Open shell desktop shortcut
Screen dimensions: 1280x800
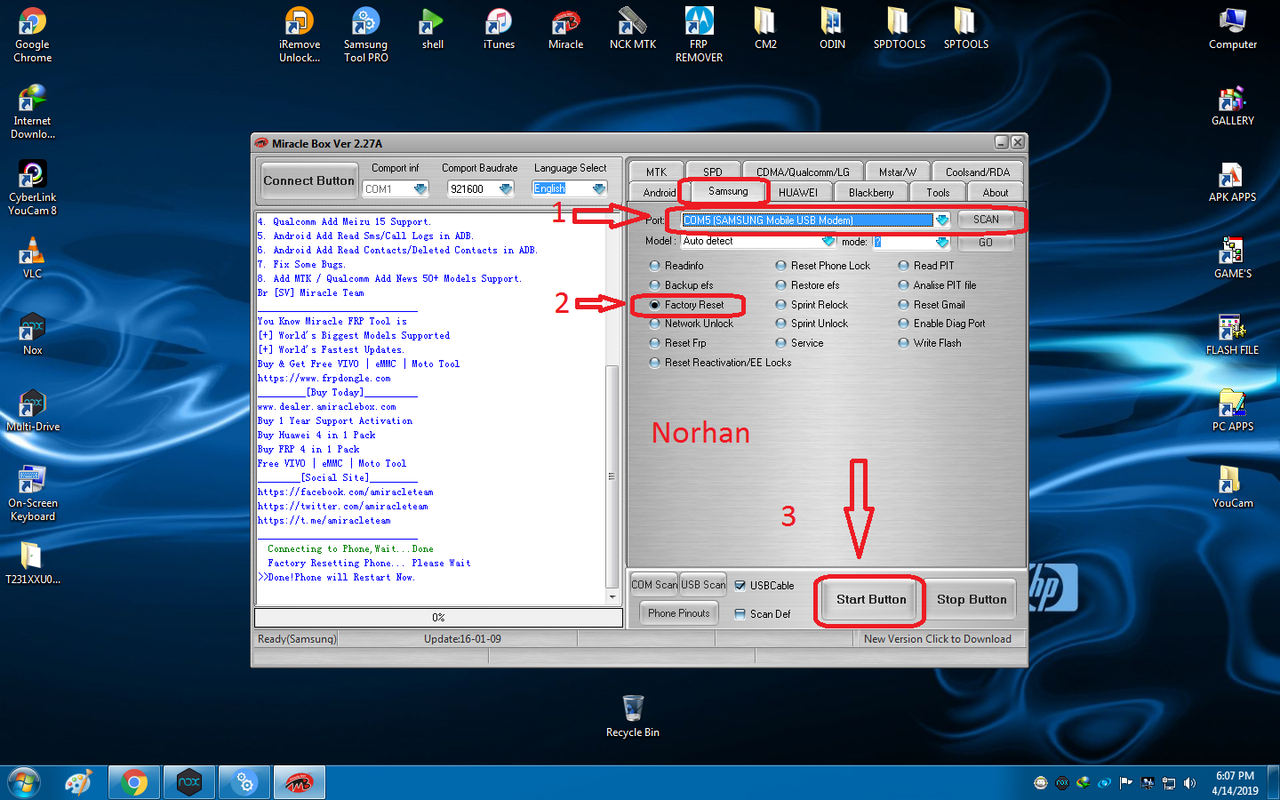coord(432,29)
